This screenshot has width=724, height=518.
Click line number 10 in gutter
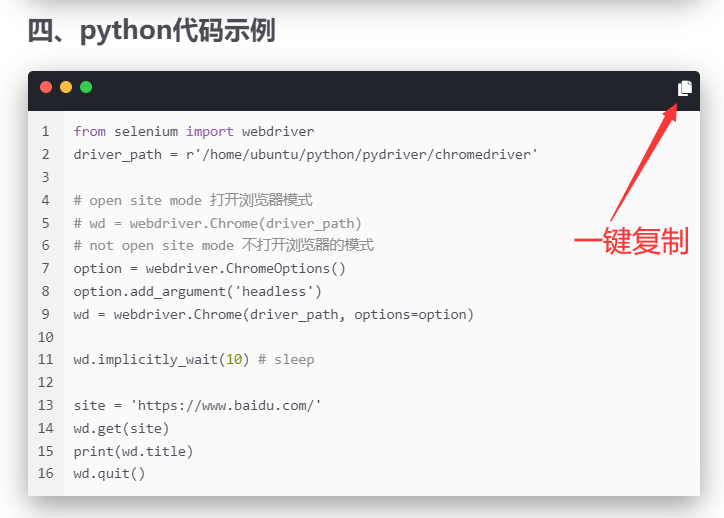45,337
